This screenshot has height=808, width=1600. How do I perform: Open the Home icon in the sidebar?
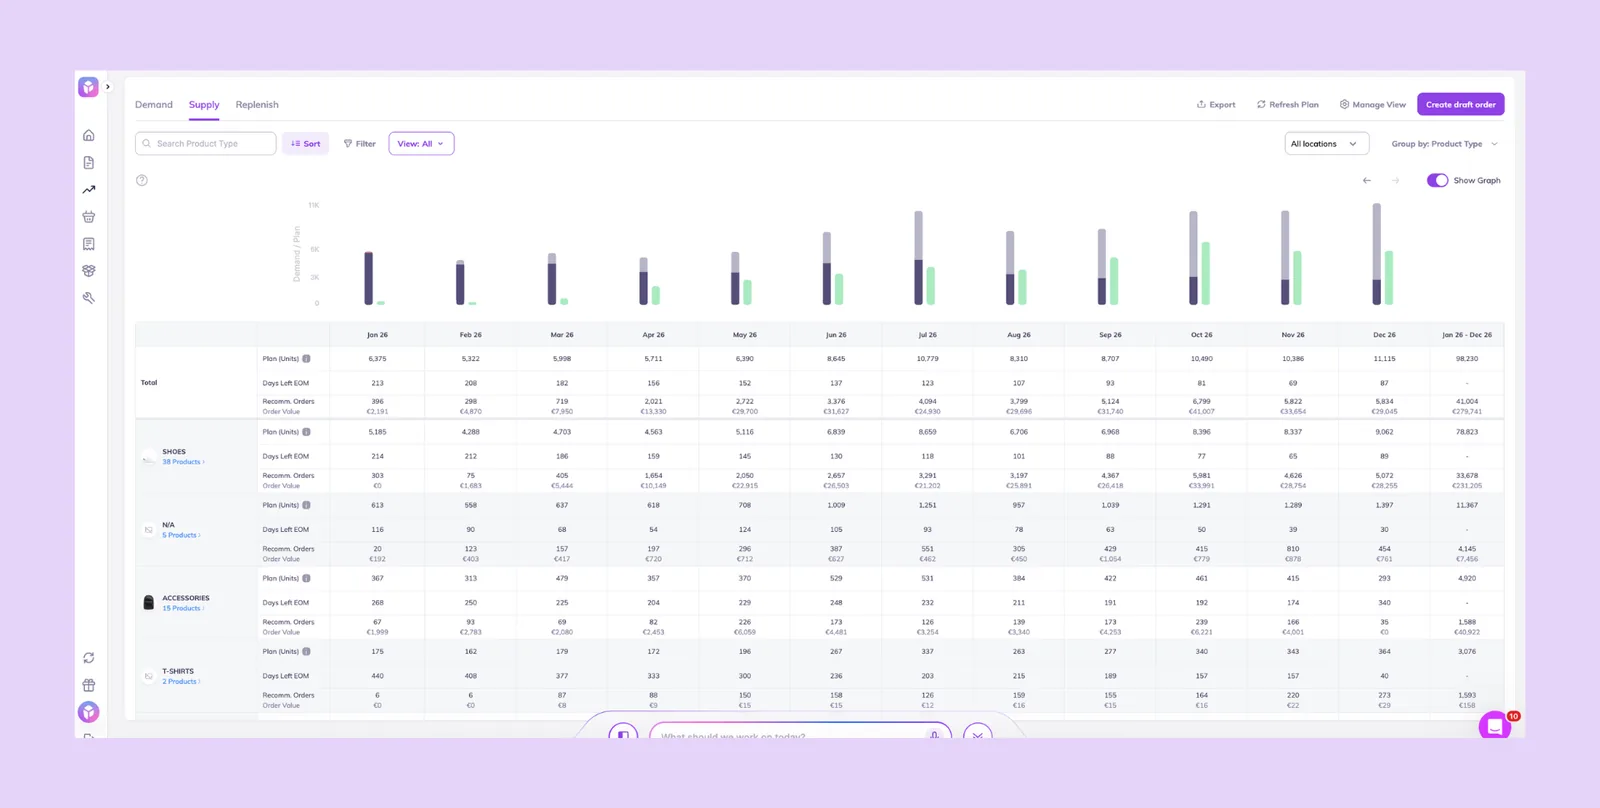click(89, 135)
